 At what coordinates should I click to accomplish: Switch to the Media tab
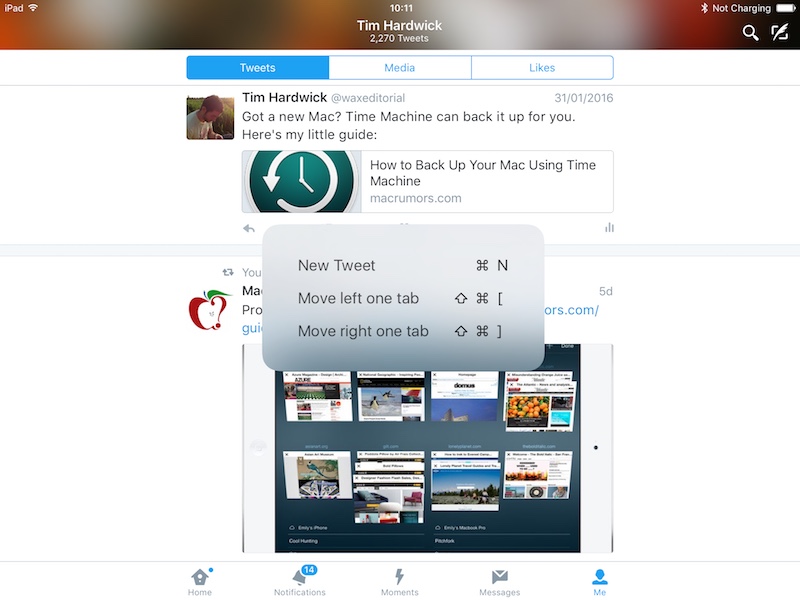(x=400, y=68)
